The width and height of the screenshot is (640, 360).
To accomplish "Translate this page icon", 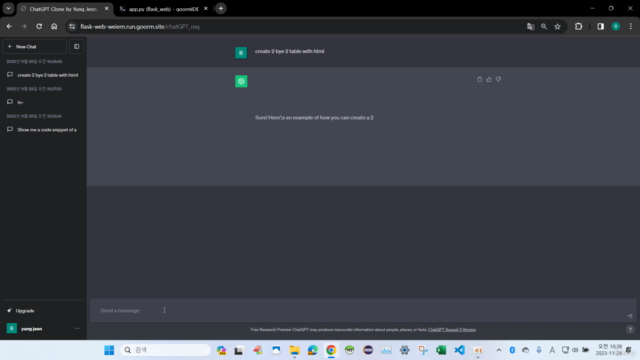I will coord(531,27).
